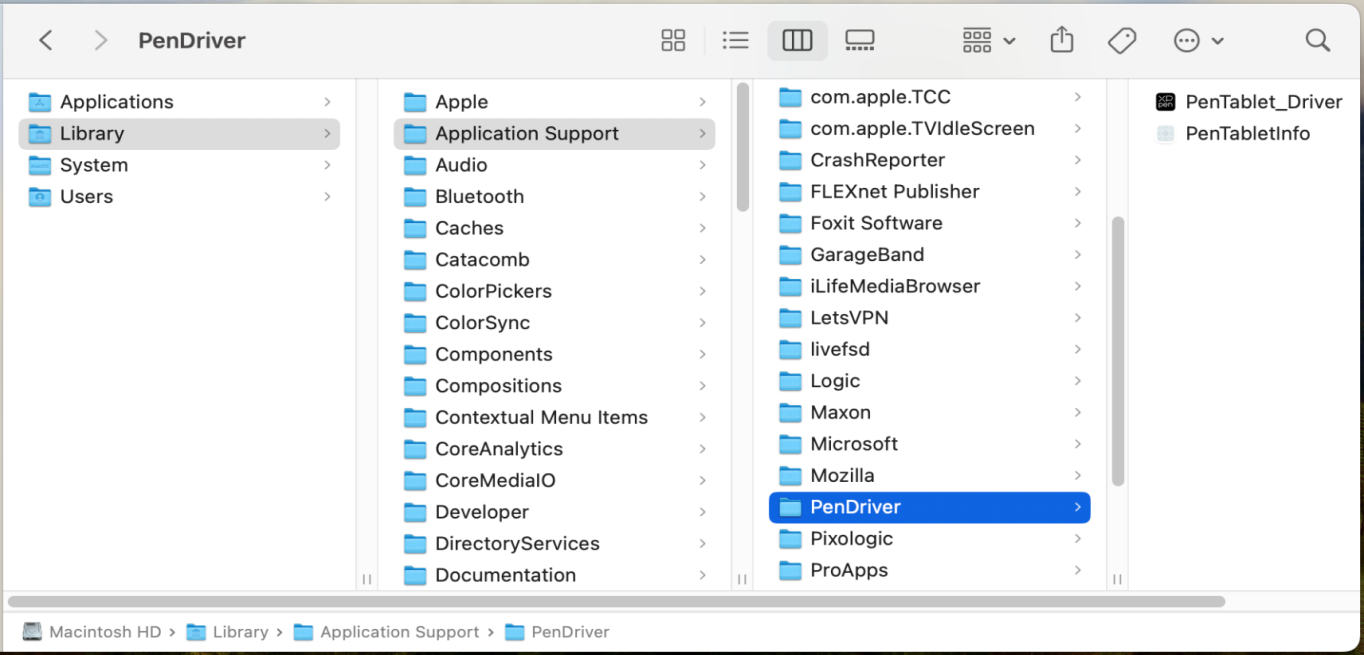The image size is (1364, 655).
Task: Click the Pixologic folder icon
Action: click(x=791, y=539)
